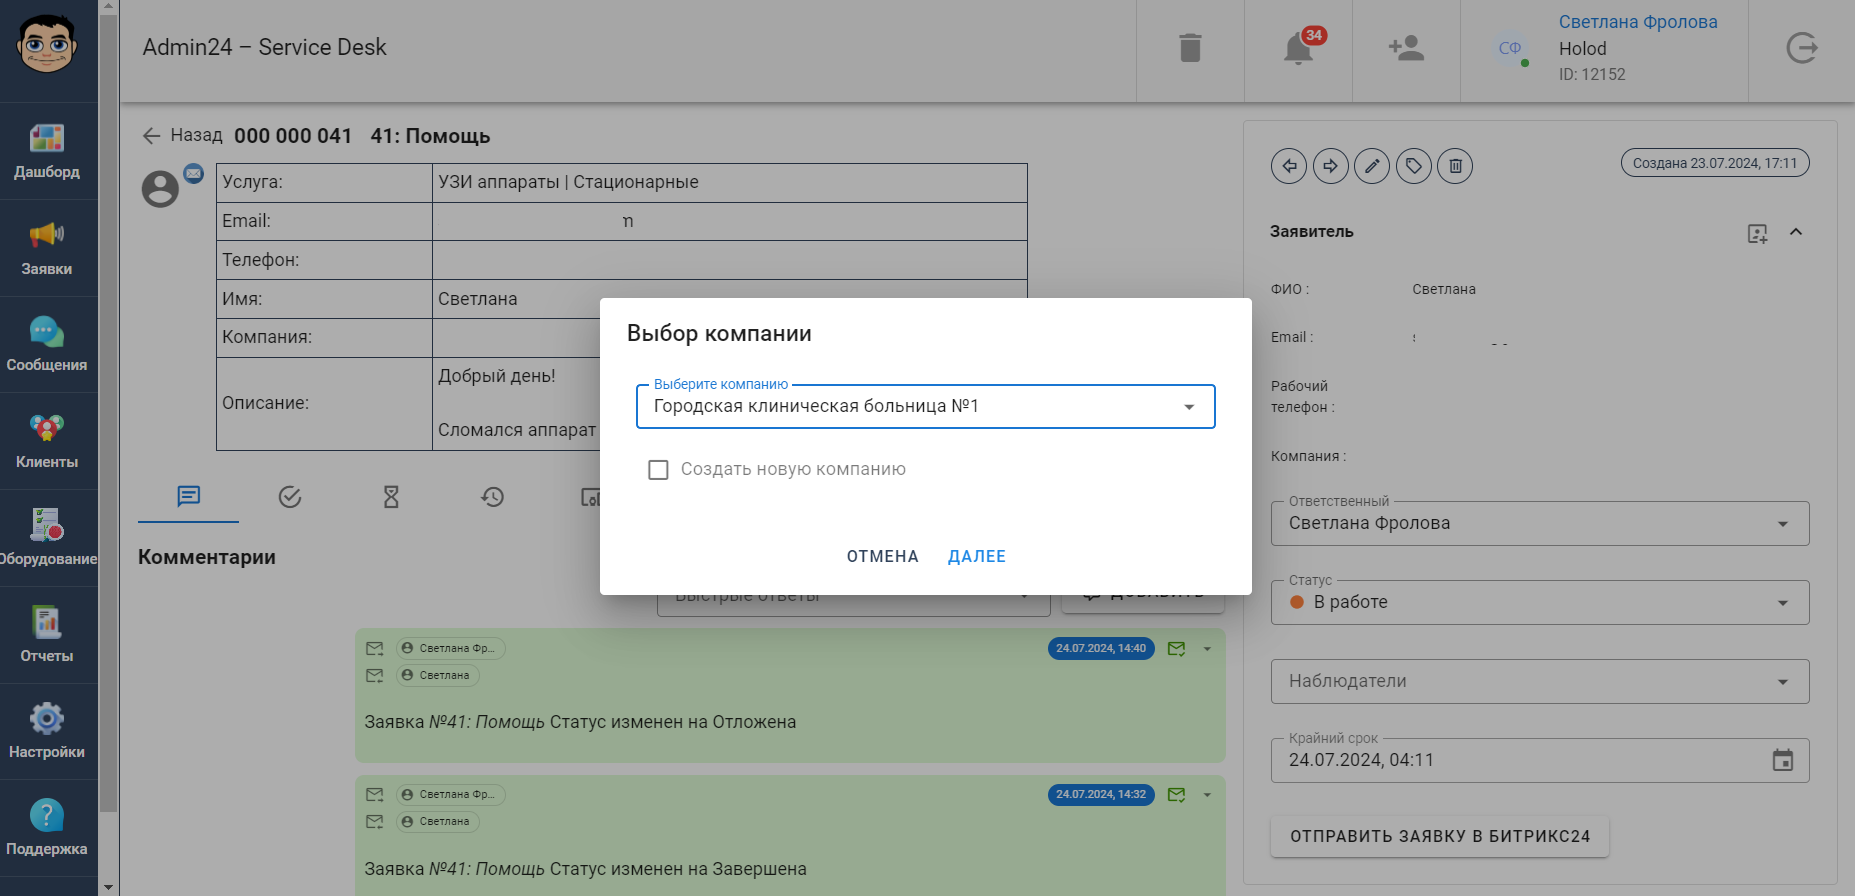Switch to the comments tab
The width and height of the screenshot is (1855, 896).
[x=188, y=497]
